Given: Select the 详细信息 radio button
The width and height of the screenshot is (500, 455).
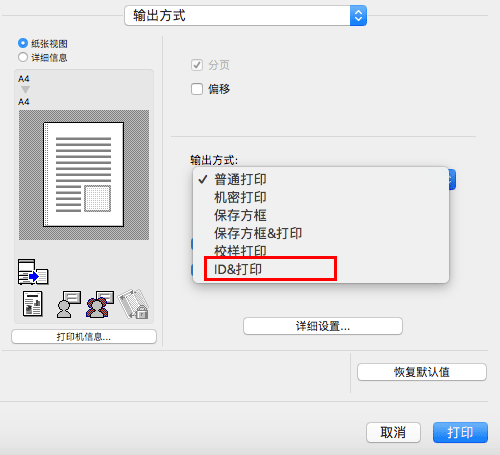Looking at the screenshot, I should pos(23,57).
